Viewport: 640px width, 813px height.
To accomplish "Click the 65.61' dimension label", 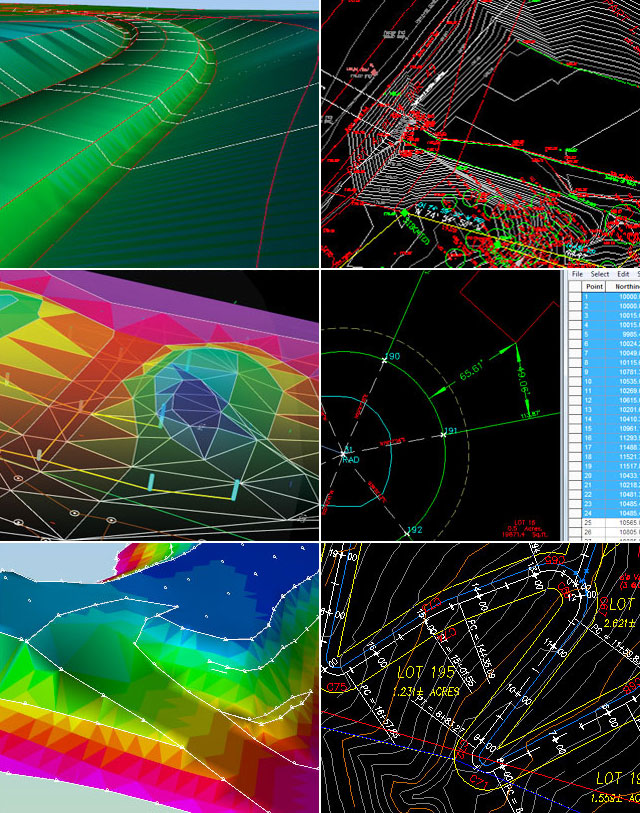I will point(470,371).
